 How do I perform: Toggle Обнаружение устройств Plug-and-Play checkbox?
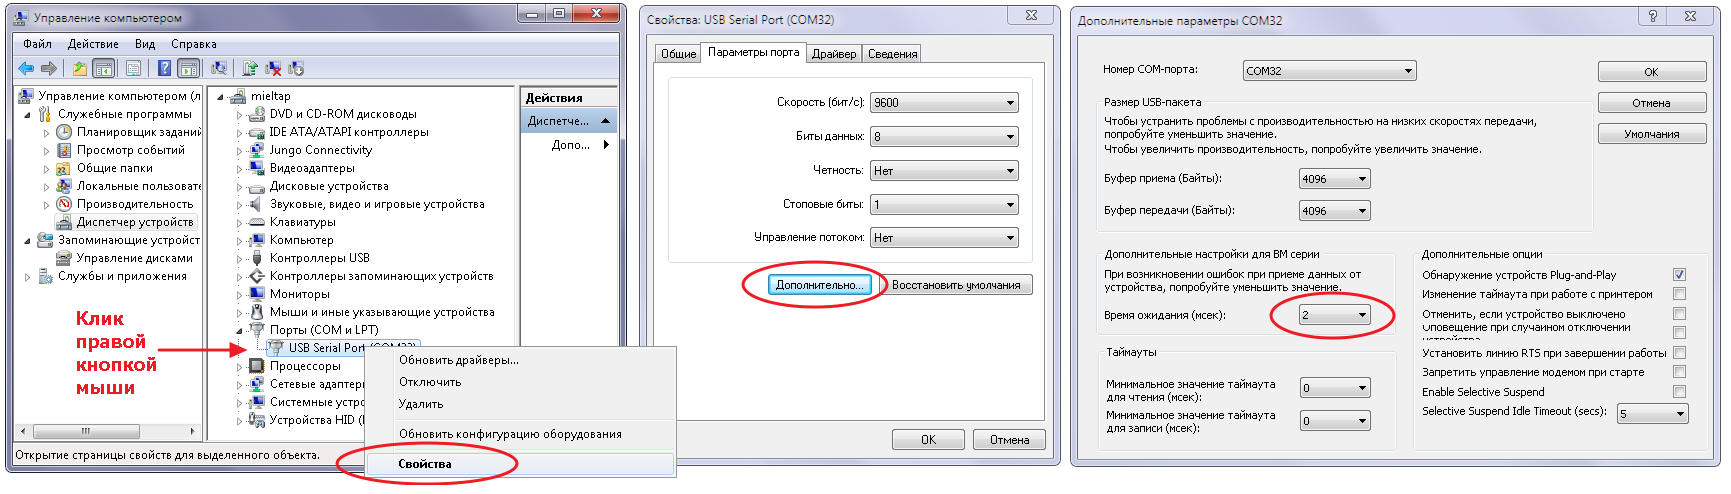(x=1679, y=275)
